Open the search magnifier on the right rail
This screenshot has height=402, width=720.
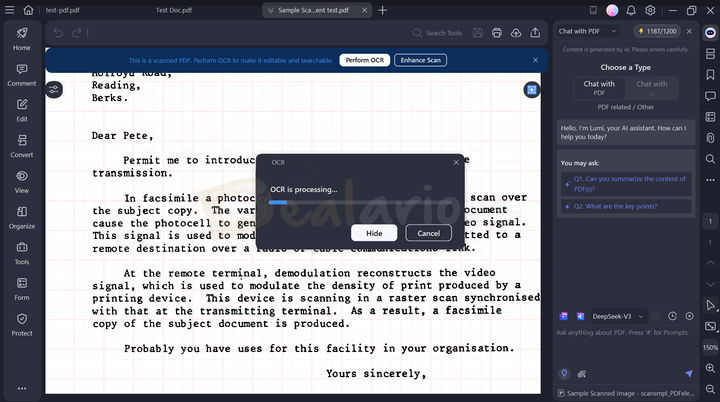710,159
